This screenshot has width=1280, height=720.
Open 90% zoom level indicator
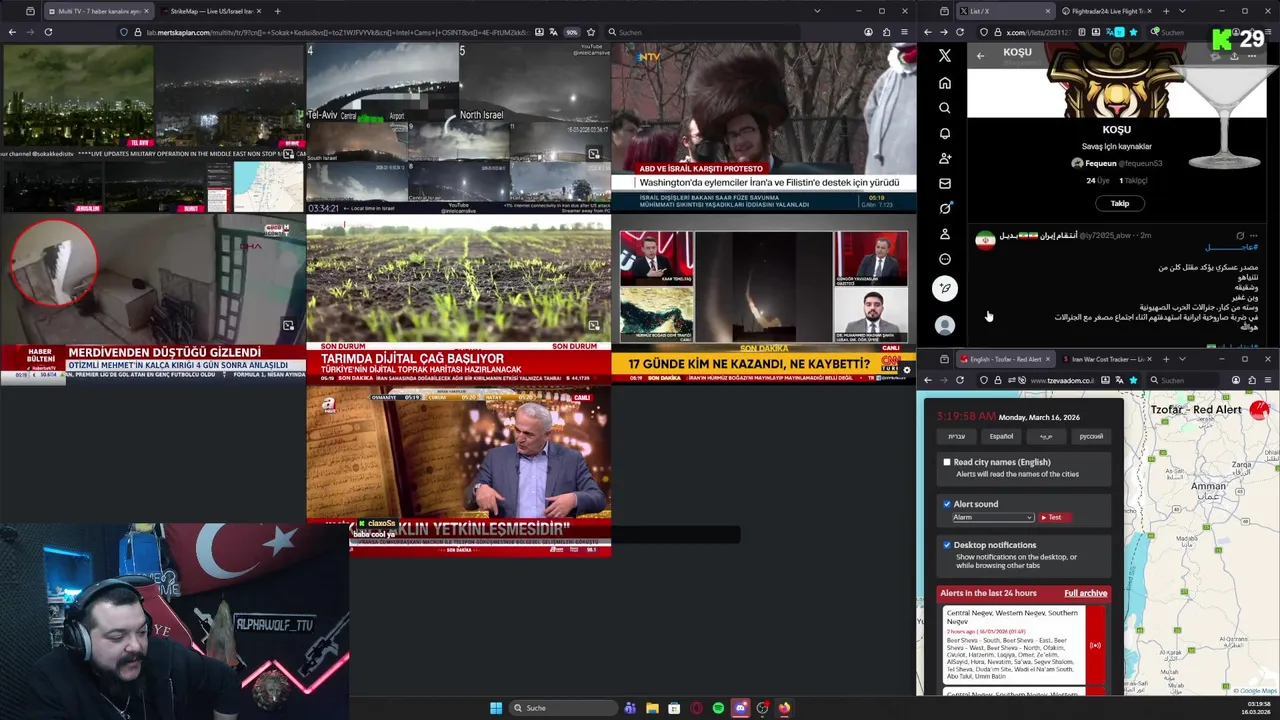[x=572, y=32]
